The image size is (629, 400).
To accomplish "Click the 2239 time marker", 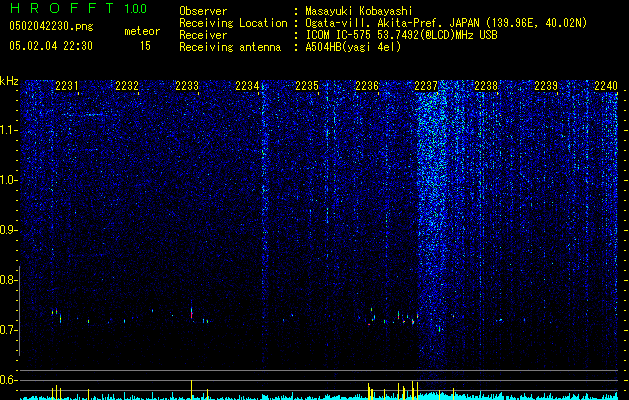I will coord(546,86).
